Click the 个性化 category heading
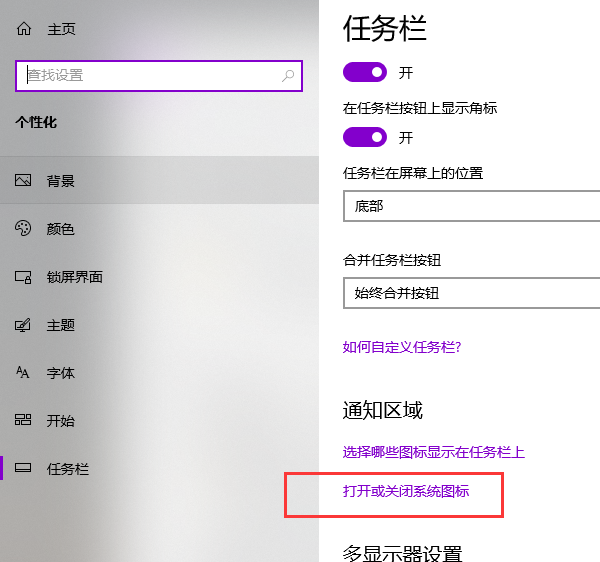The height and width of the screenshot is (562, 600). coord(36,122)
